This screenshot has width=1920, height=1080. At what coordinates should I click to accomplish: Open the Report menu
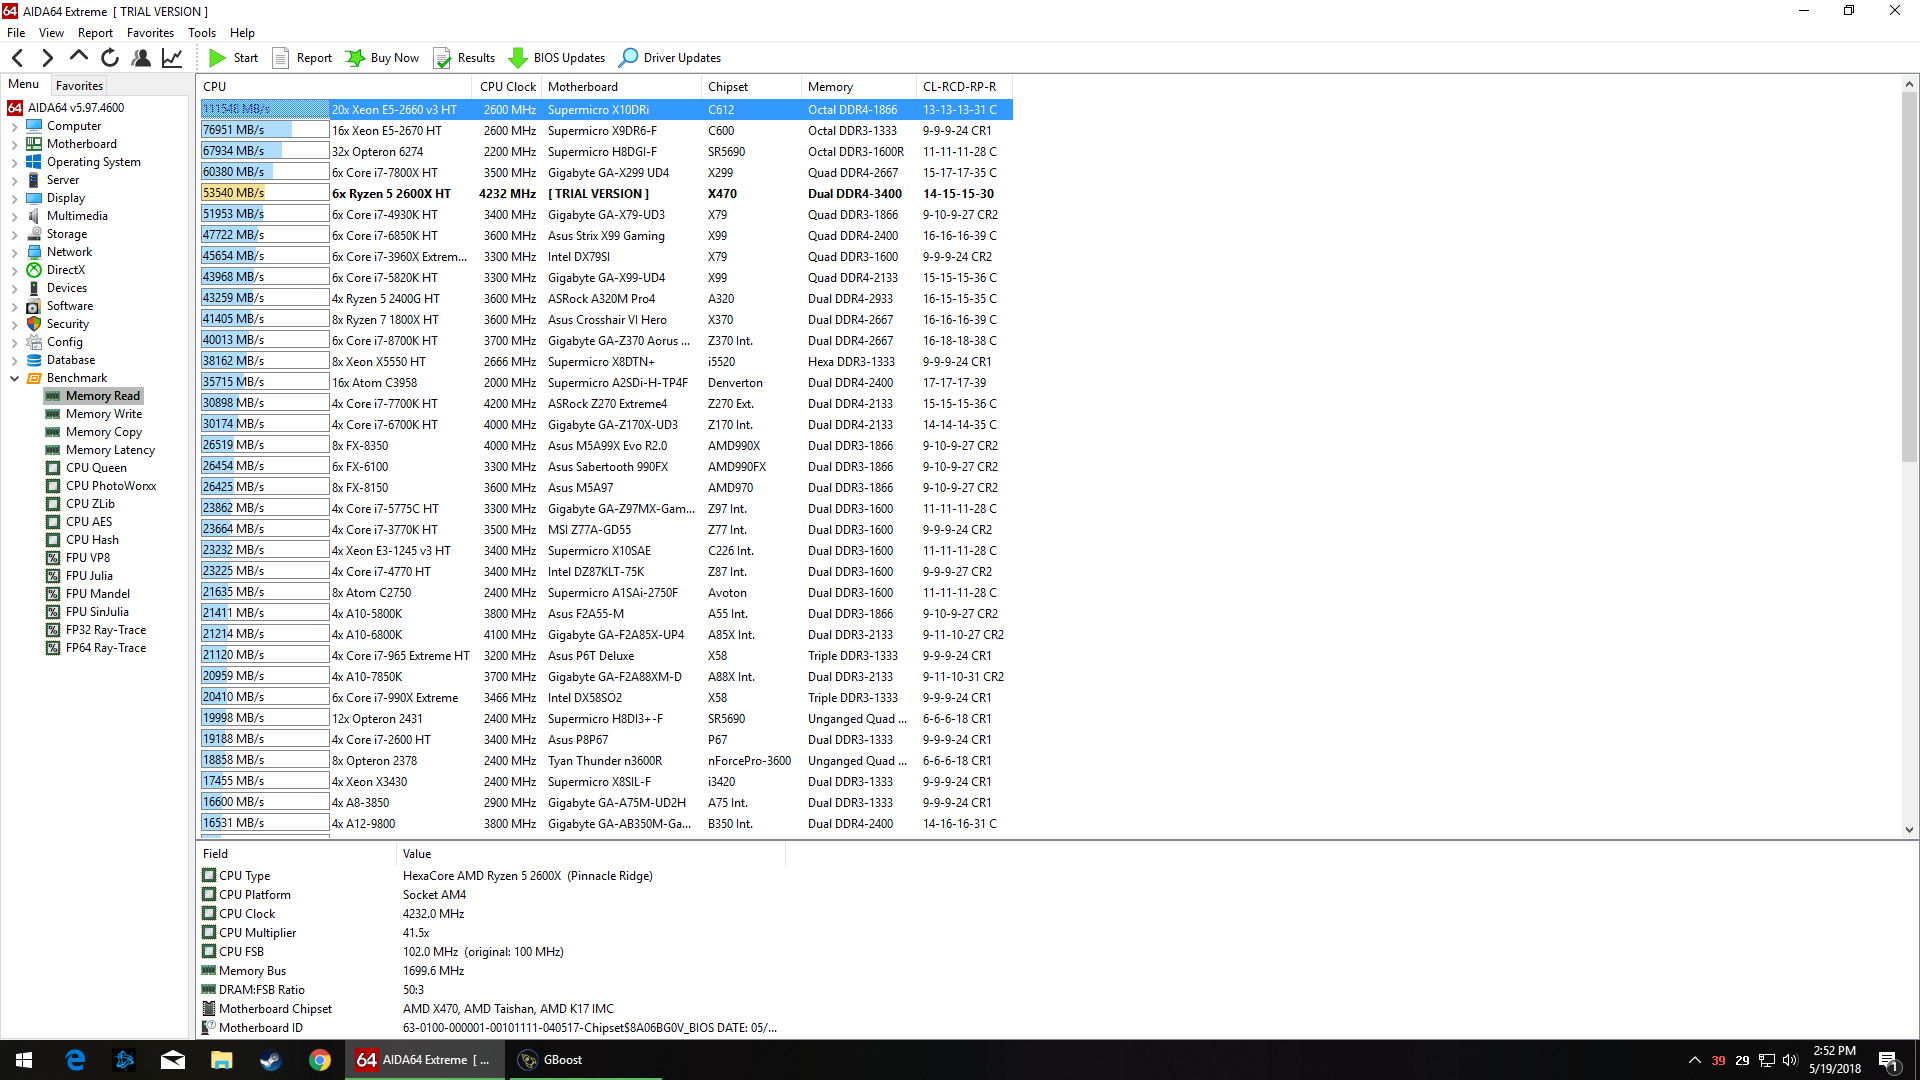pos(95,33)
